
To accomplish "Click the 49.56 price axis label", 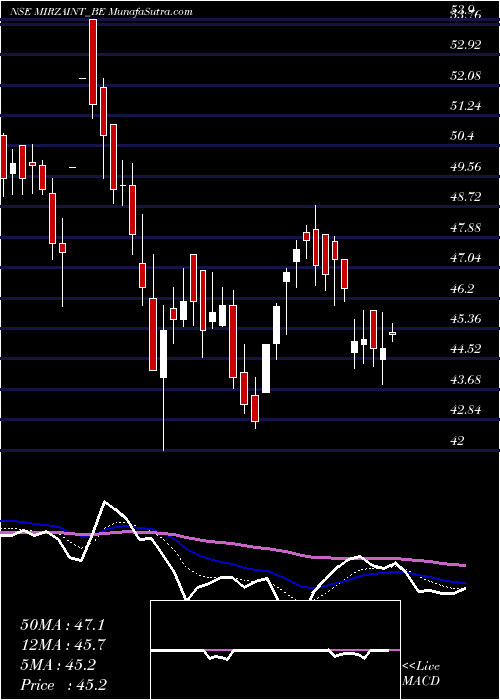I will [x=466, y=167].
